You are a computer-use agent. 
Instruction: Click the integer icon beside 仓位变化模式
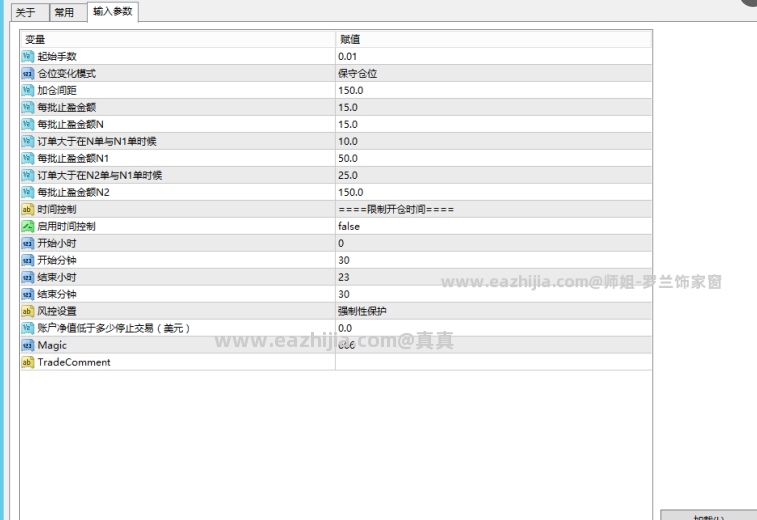pos(28,73)
